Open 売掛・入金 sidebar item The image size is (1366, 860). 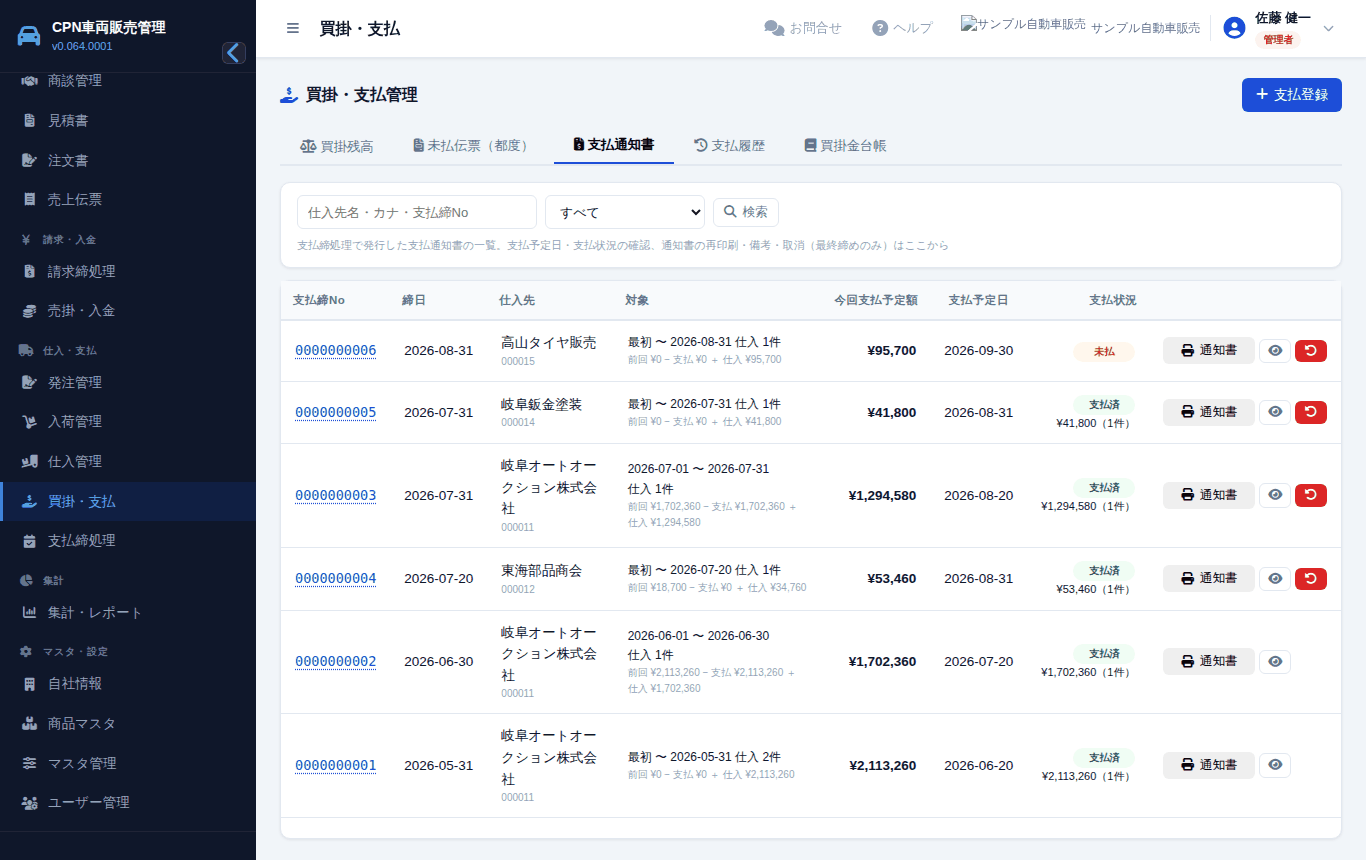[x=128, y=311]
